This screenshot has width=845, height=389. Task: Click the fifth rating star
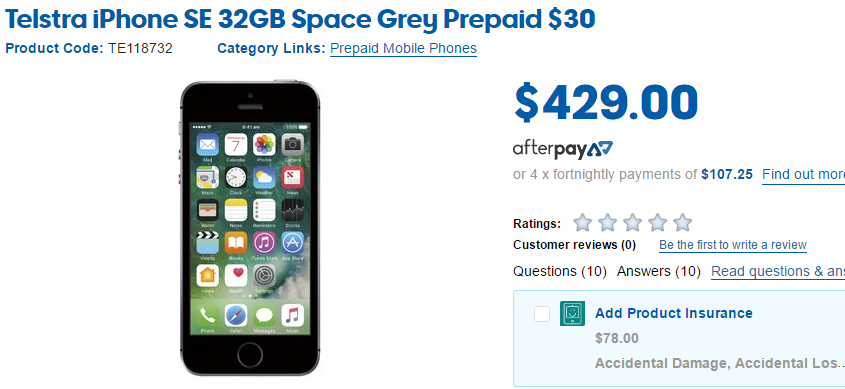click(x=682, y=222)
